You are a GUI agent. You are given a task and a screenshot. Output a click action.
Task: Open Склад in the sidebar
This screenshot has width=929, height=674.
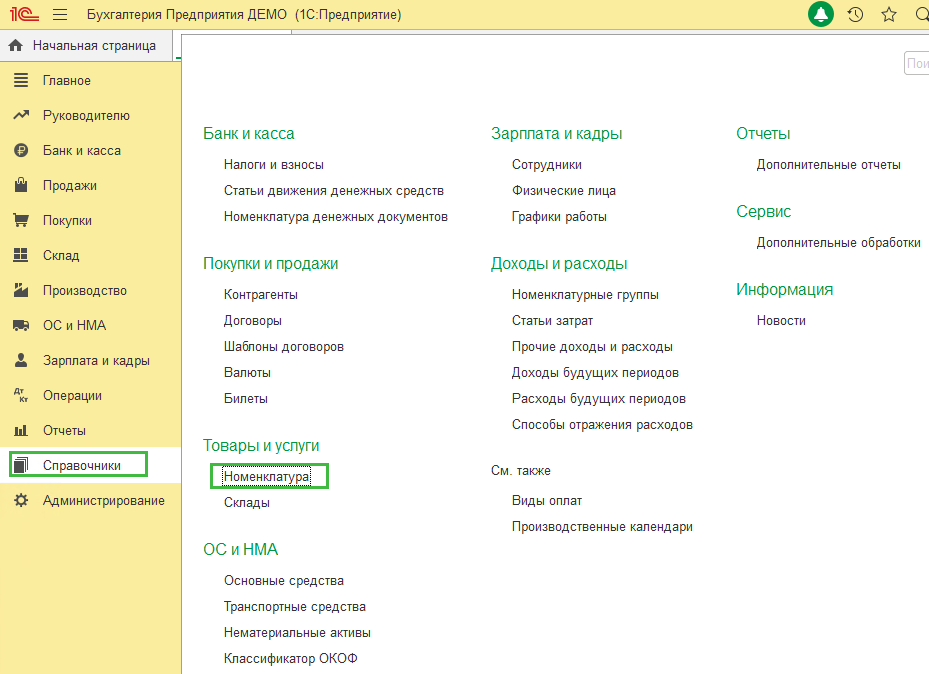(x=61, y=255)
